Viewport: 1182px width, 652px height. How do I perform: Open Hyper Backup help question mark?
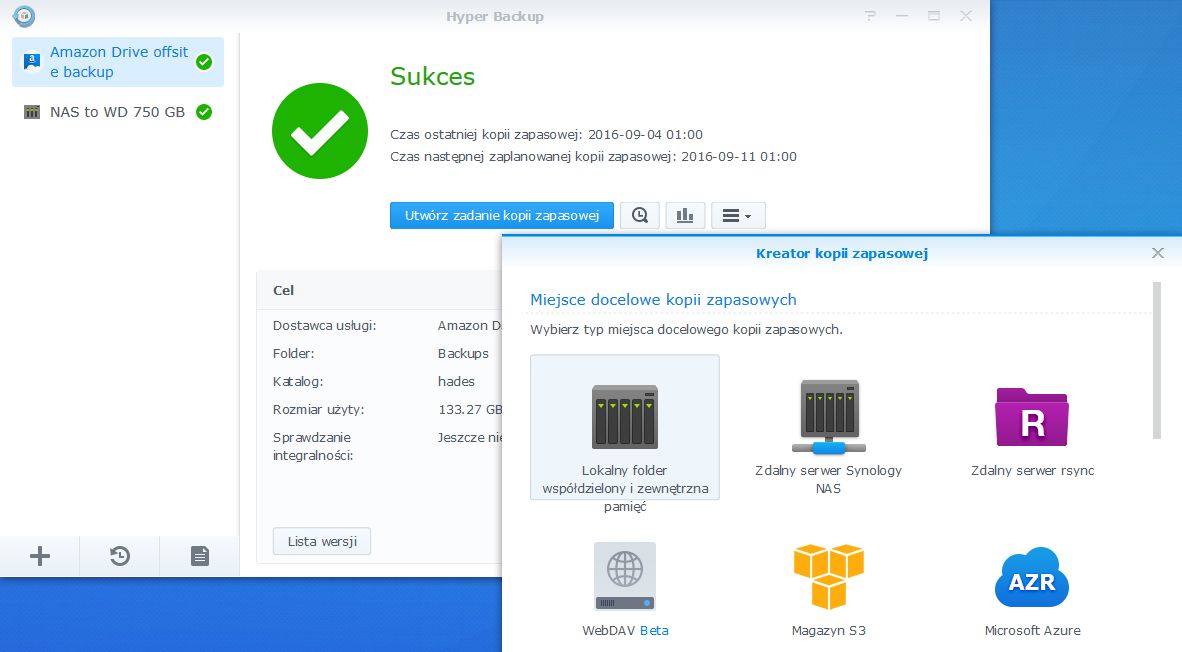(x=870, y=16)
